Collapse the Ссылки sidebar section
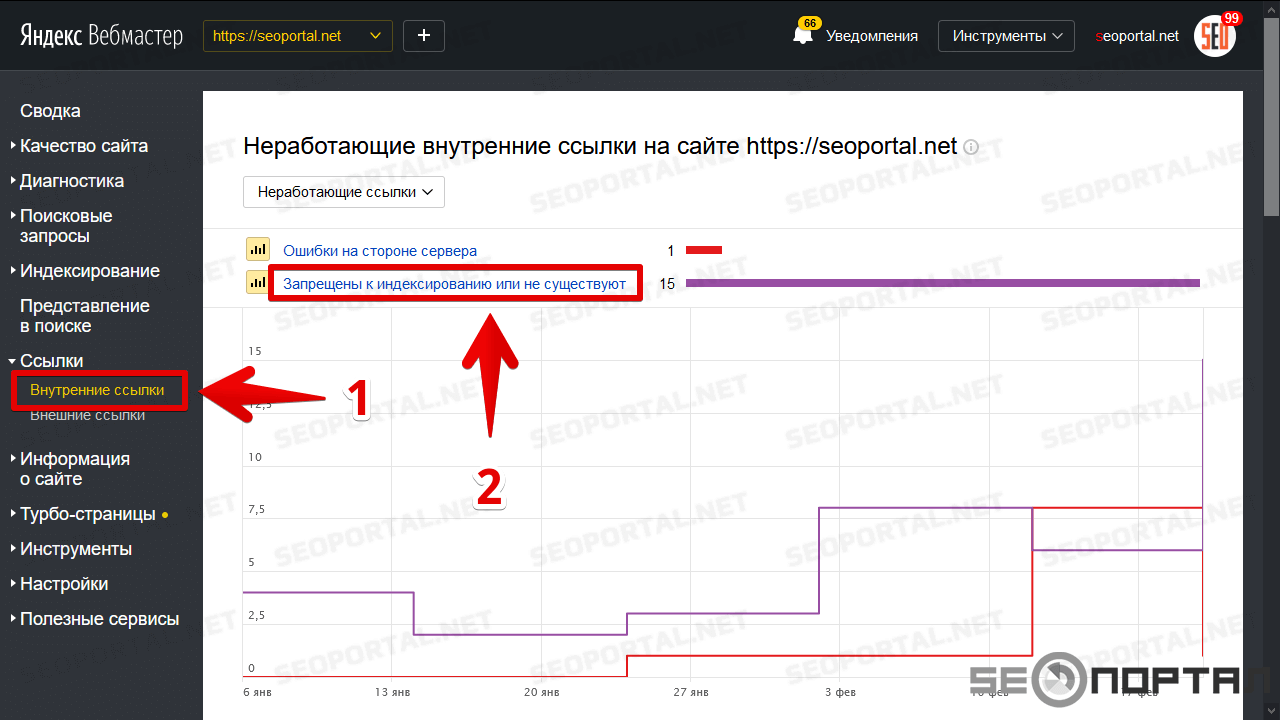The height and width of the screenshot is (720, 1280). 51,361
